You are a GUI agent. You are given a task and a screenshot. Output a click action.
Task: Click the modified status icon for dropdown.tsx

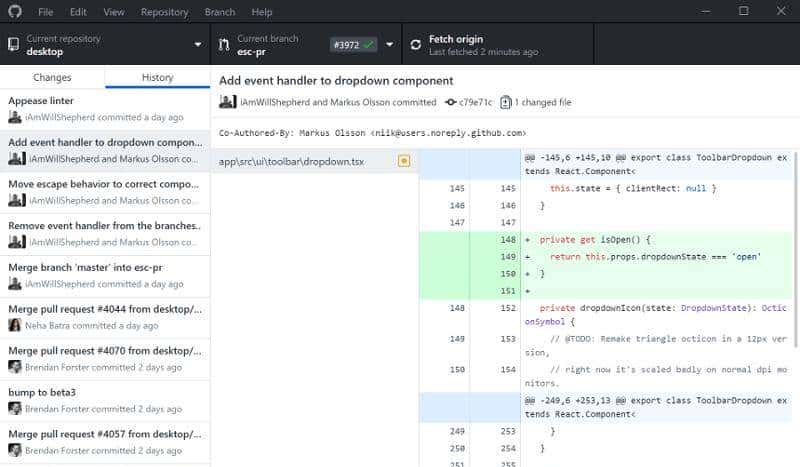pos(404,161)
